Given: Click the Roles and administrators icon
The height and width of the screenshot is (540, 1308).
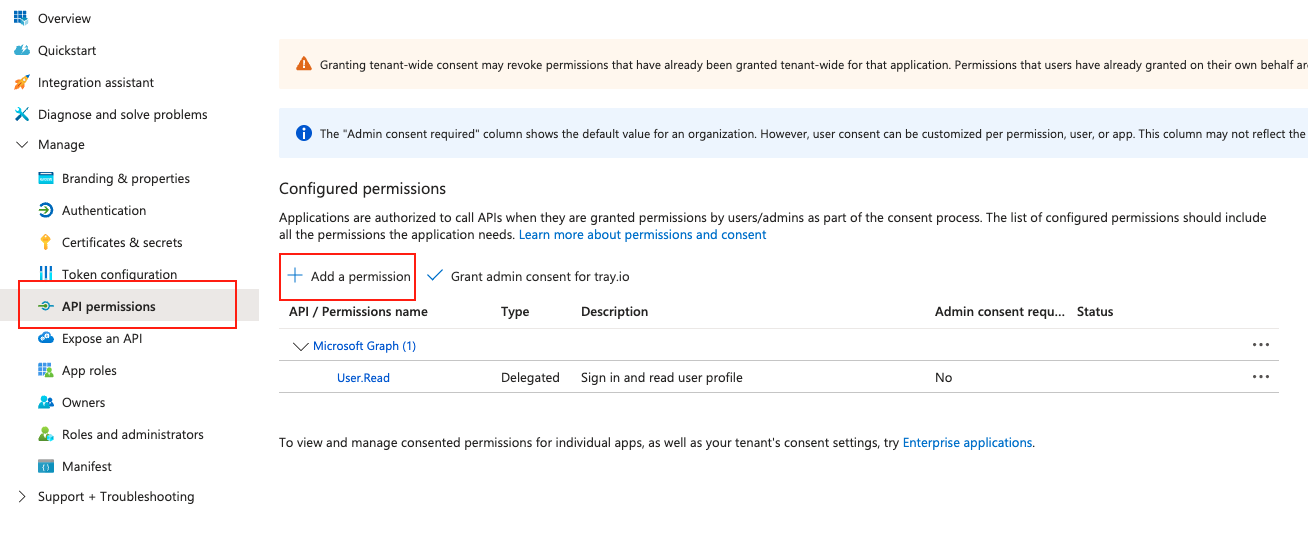Looking at the screenshot, I should click(x=45, y=434).
